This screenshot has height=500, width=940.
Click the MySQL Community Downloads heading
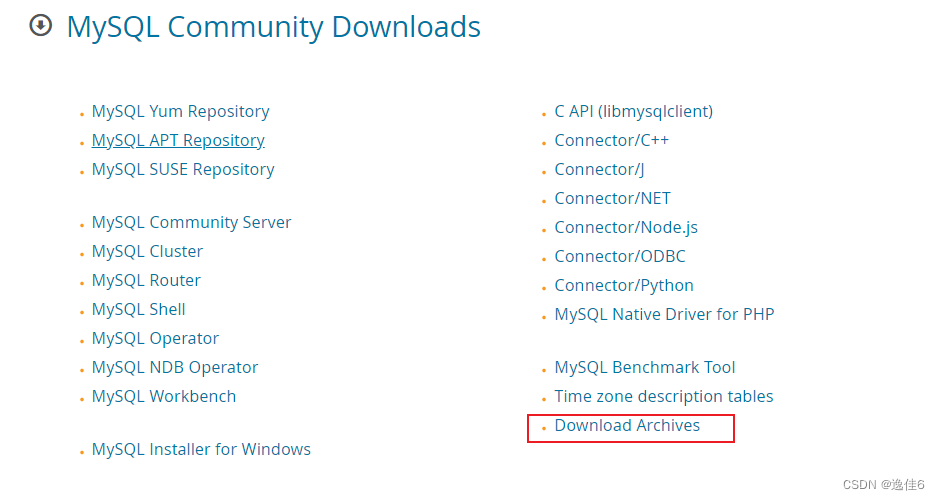pyautogui.click(x=273, y=27)
